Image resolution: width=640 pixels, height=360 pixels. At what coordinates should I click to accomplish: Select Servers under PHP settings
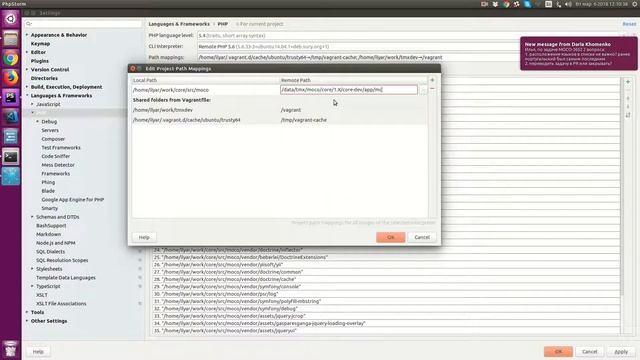click(50, 130)
